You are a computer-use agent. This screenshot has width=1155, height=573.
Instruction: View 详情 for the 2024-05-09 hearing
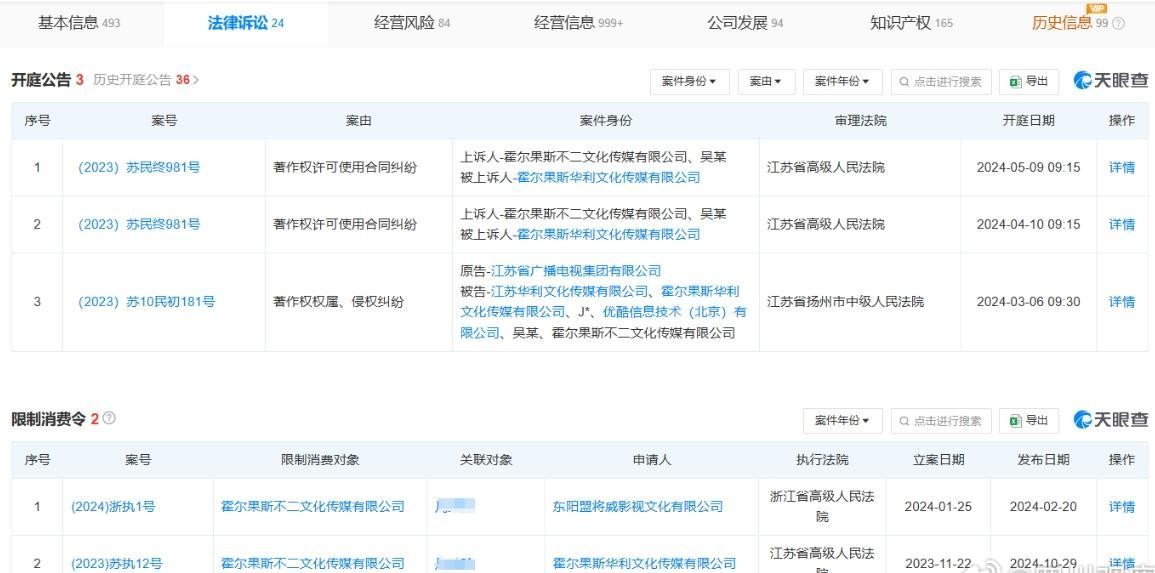point(1121,168)
